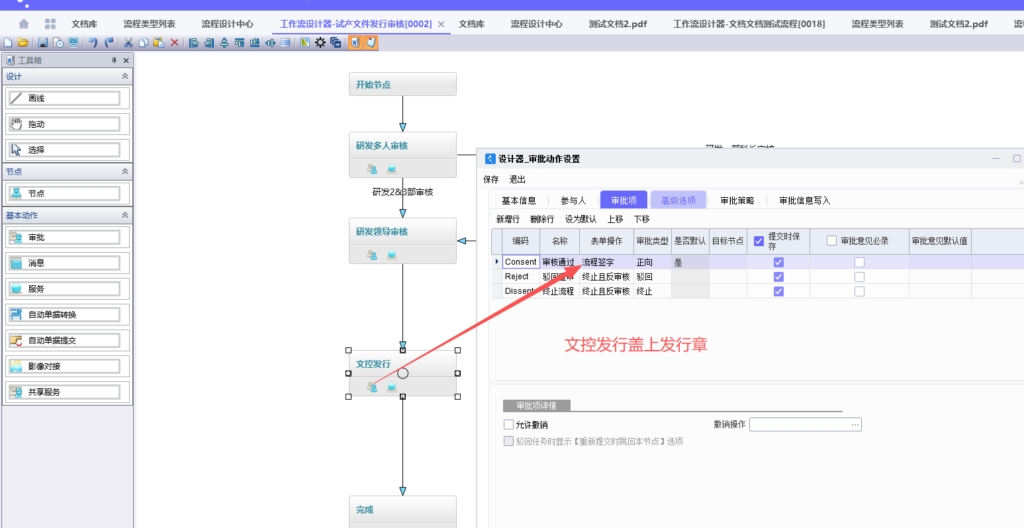Switch to 基本信息 tab
The height and width of the screenshot is (528, 1024).
[x=519, y=201]
